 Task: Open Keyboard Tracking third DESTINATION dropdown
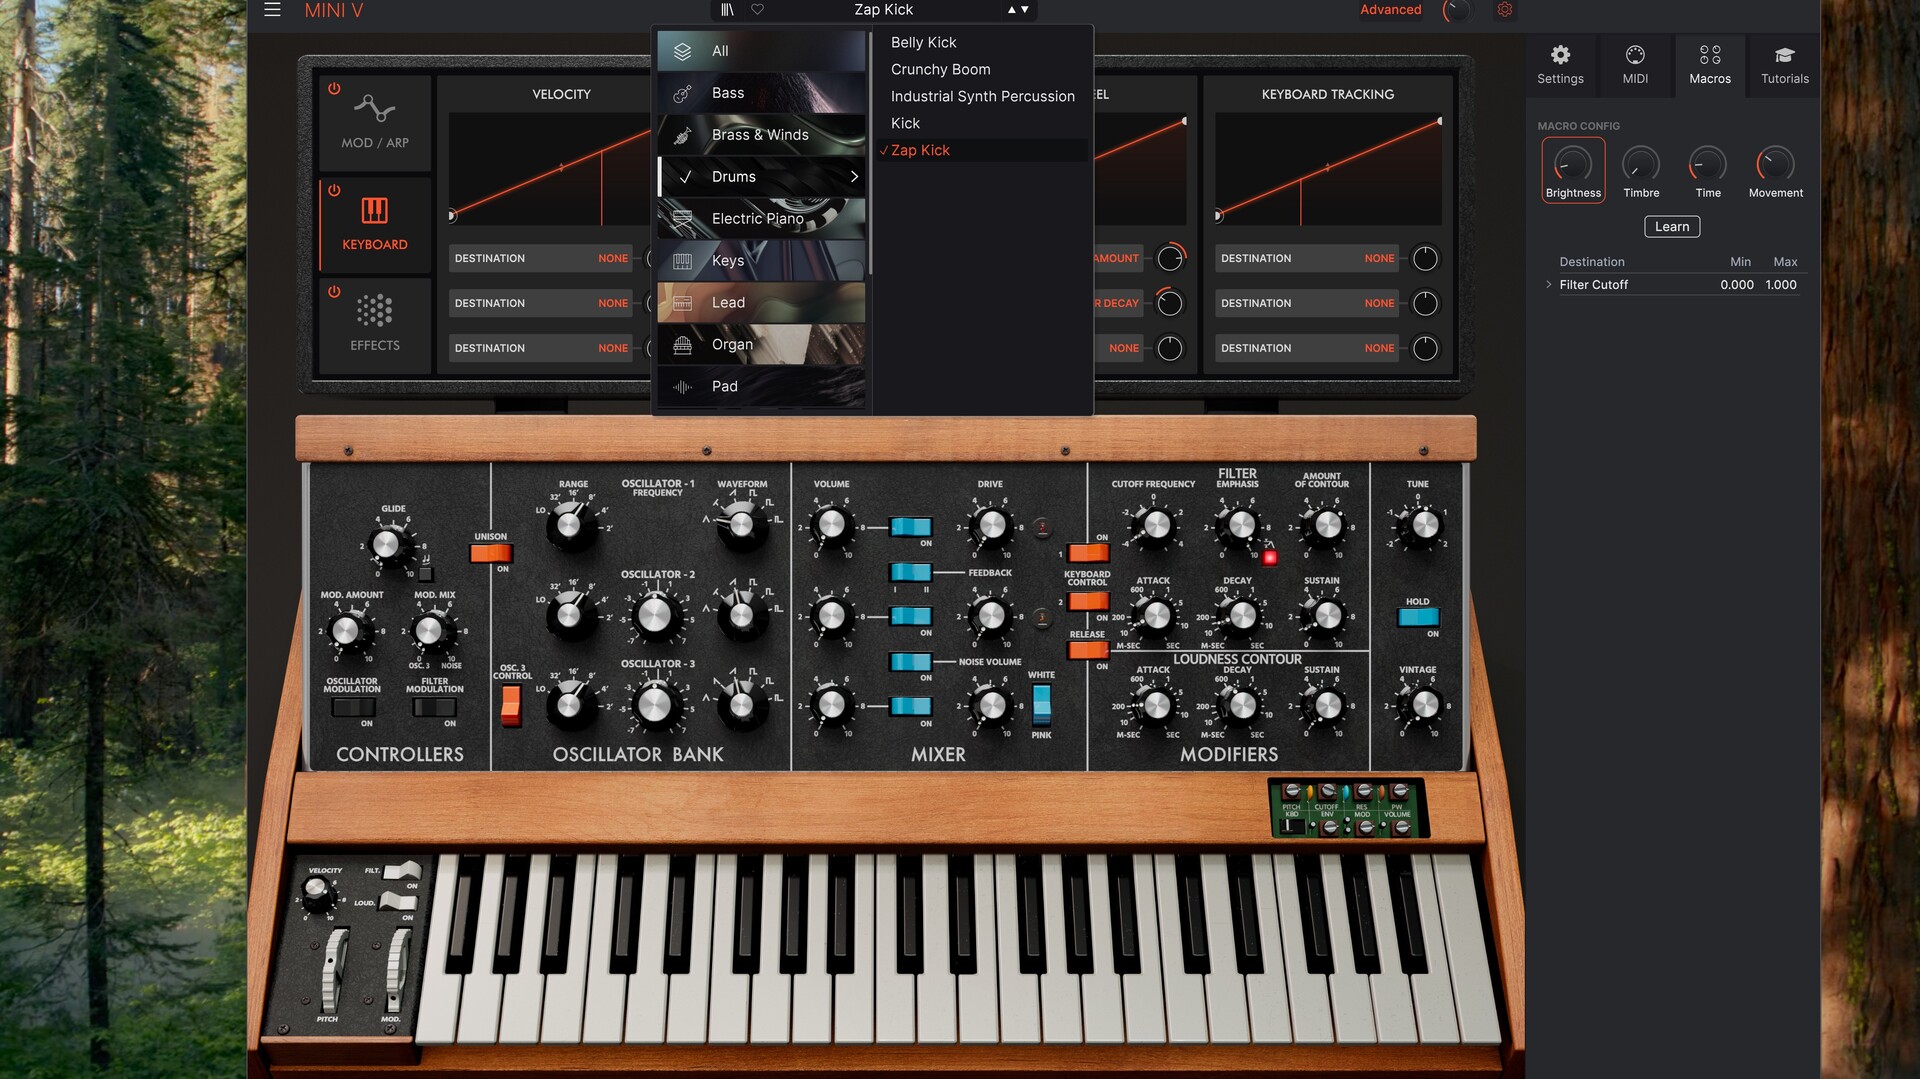click(1308, 348)
